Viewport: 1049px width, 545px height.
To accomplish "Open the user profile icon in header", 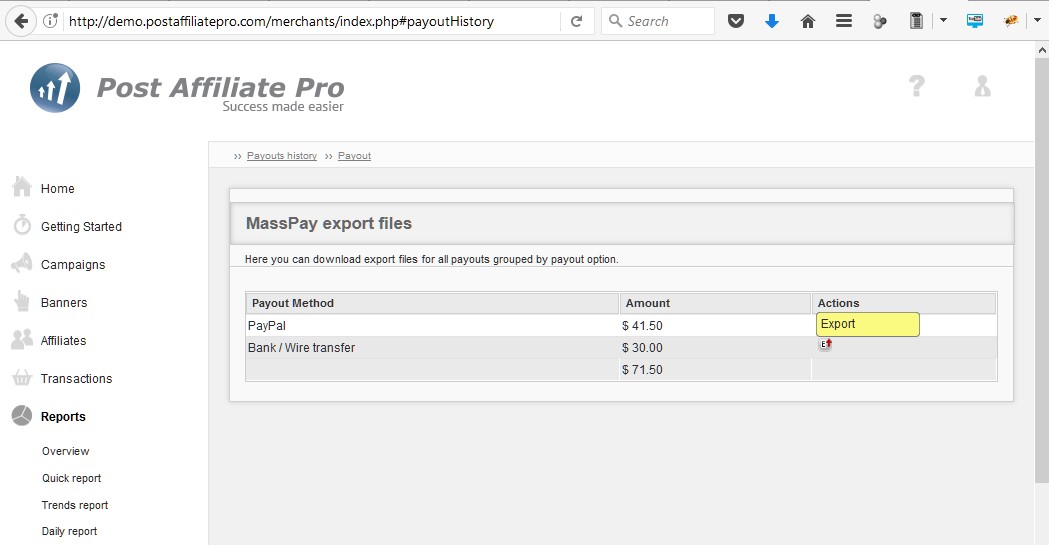I will click(982, 87).
